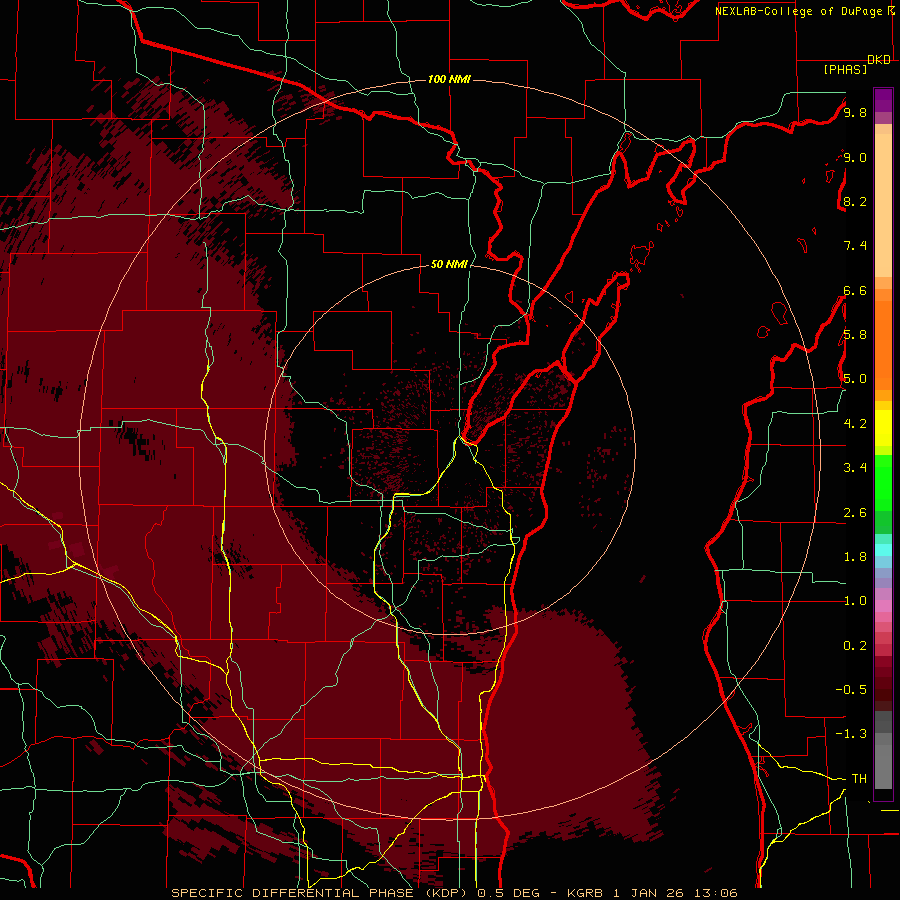
Task: Click the 1.8 scale value label
Action: click(x=855, y=557)
